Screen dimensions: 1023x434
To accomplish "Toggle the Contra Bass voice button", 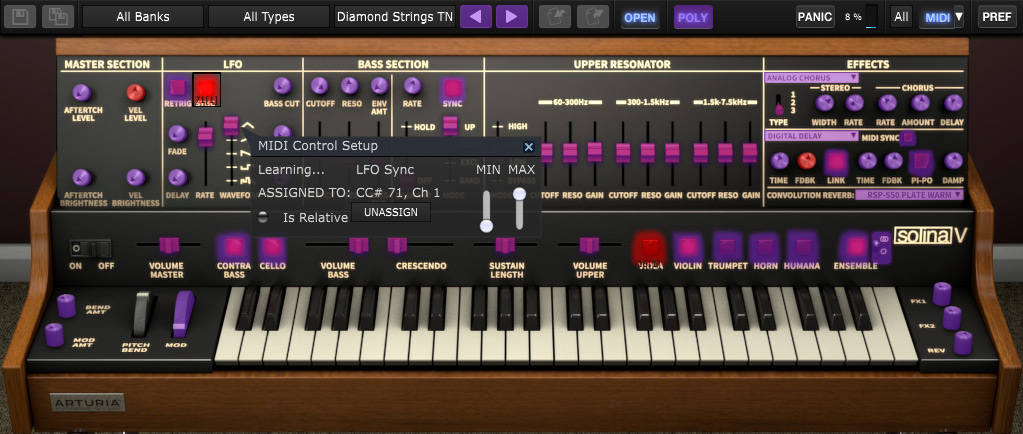I will [x=234, y=246].
